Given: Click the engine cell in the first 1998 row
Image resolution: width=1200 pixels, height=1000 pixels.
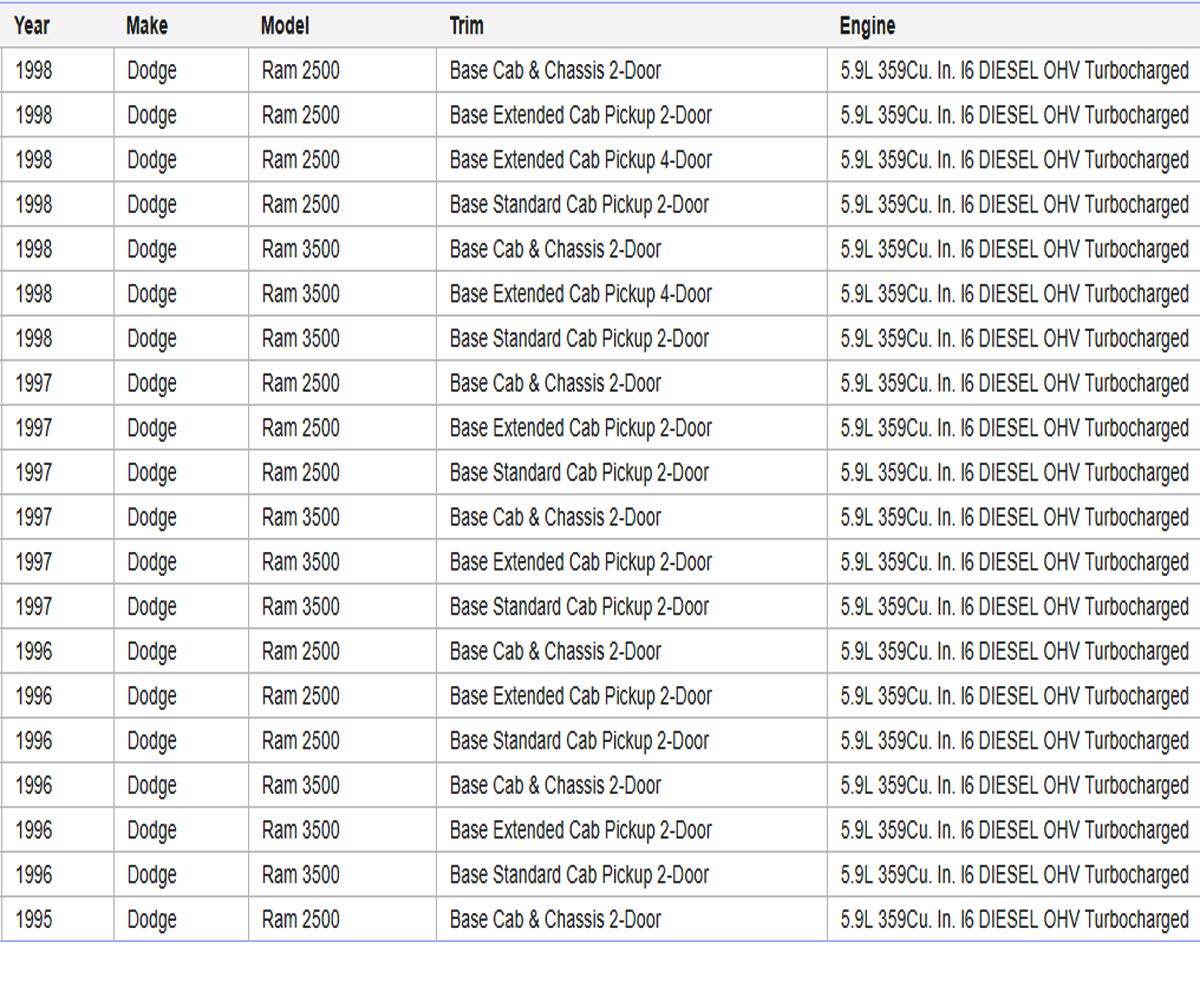Looking at the screenshot, I should 1014,71.
